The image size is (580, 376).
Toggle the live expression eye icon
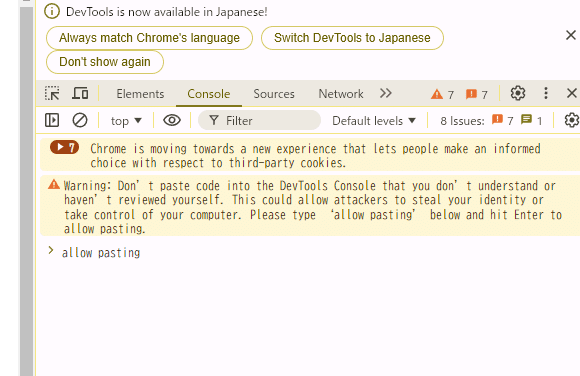coord(172,120)
